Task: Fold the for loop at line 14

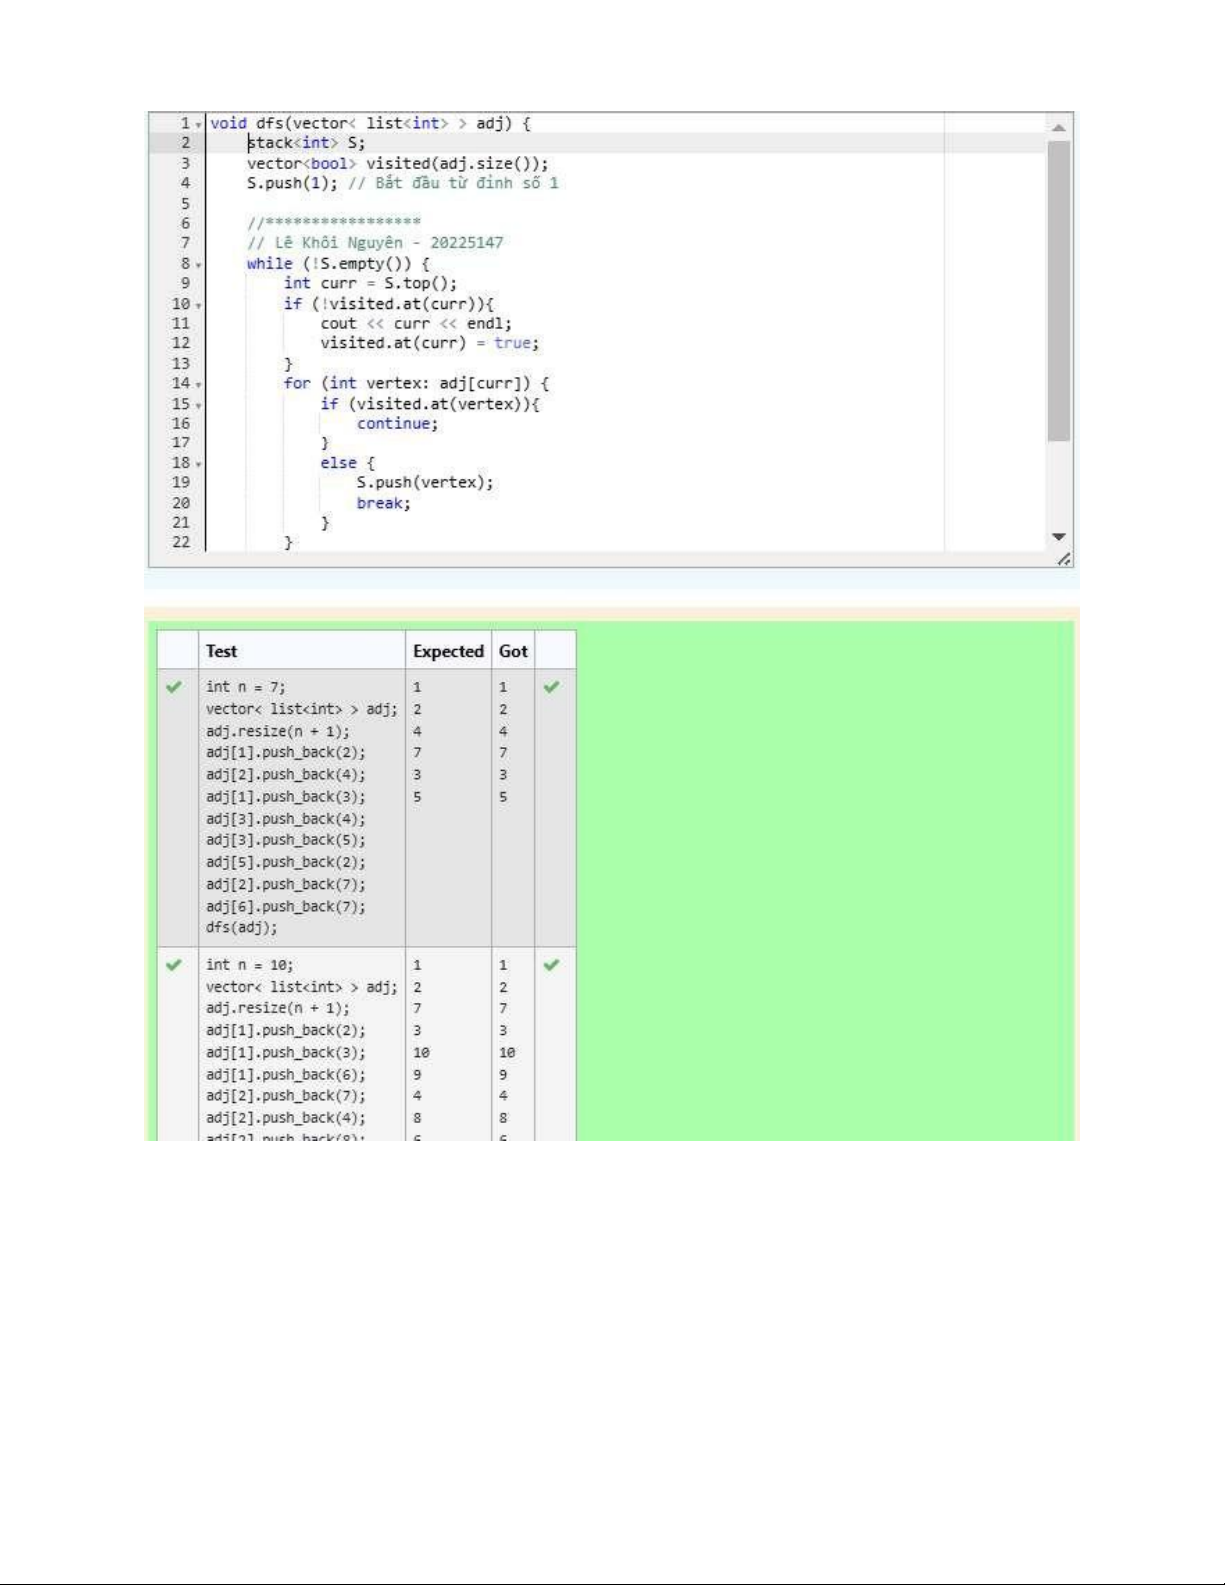Action: tap(199, 385)
